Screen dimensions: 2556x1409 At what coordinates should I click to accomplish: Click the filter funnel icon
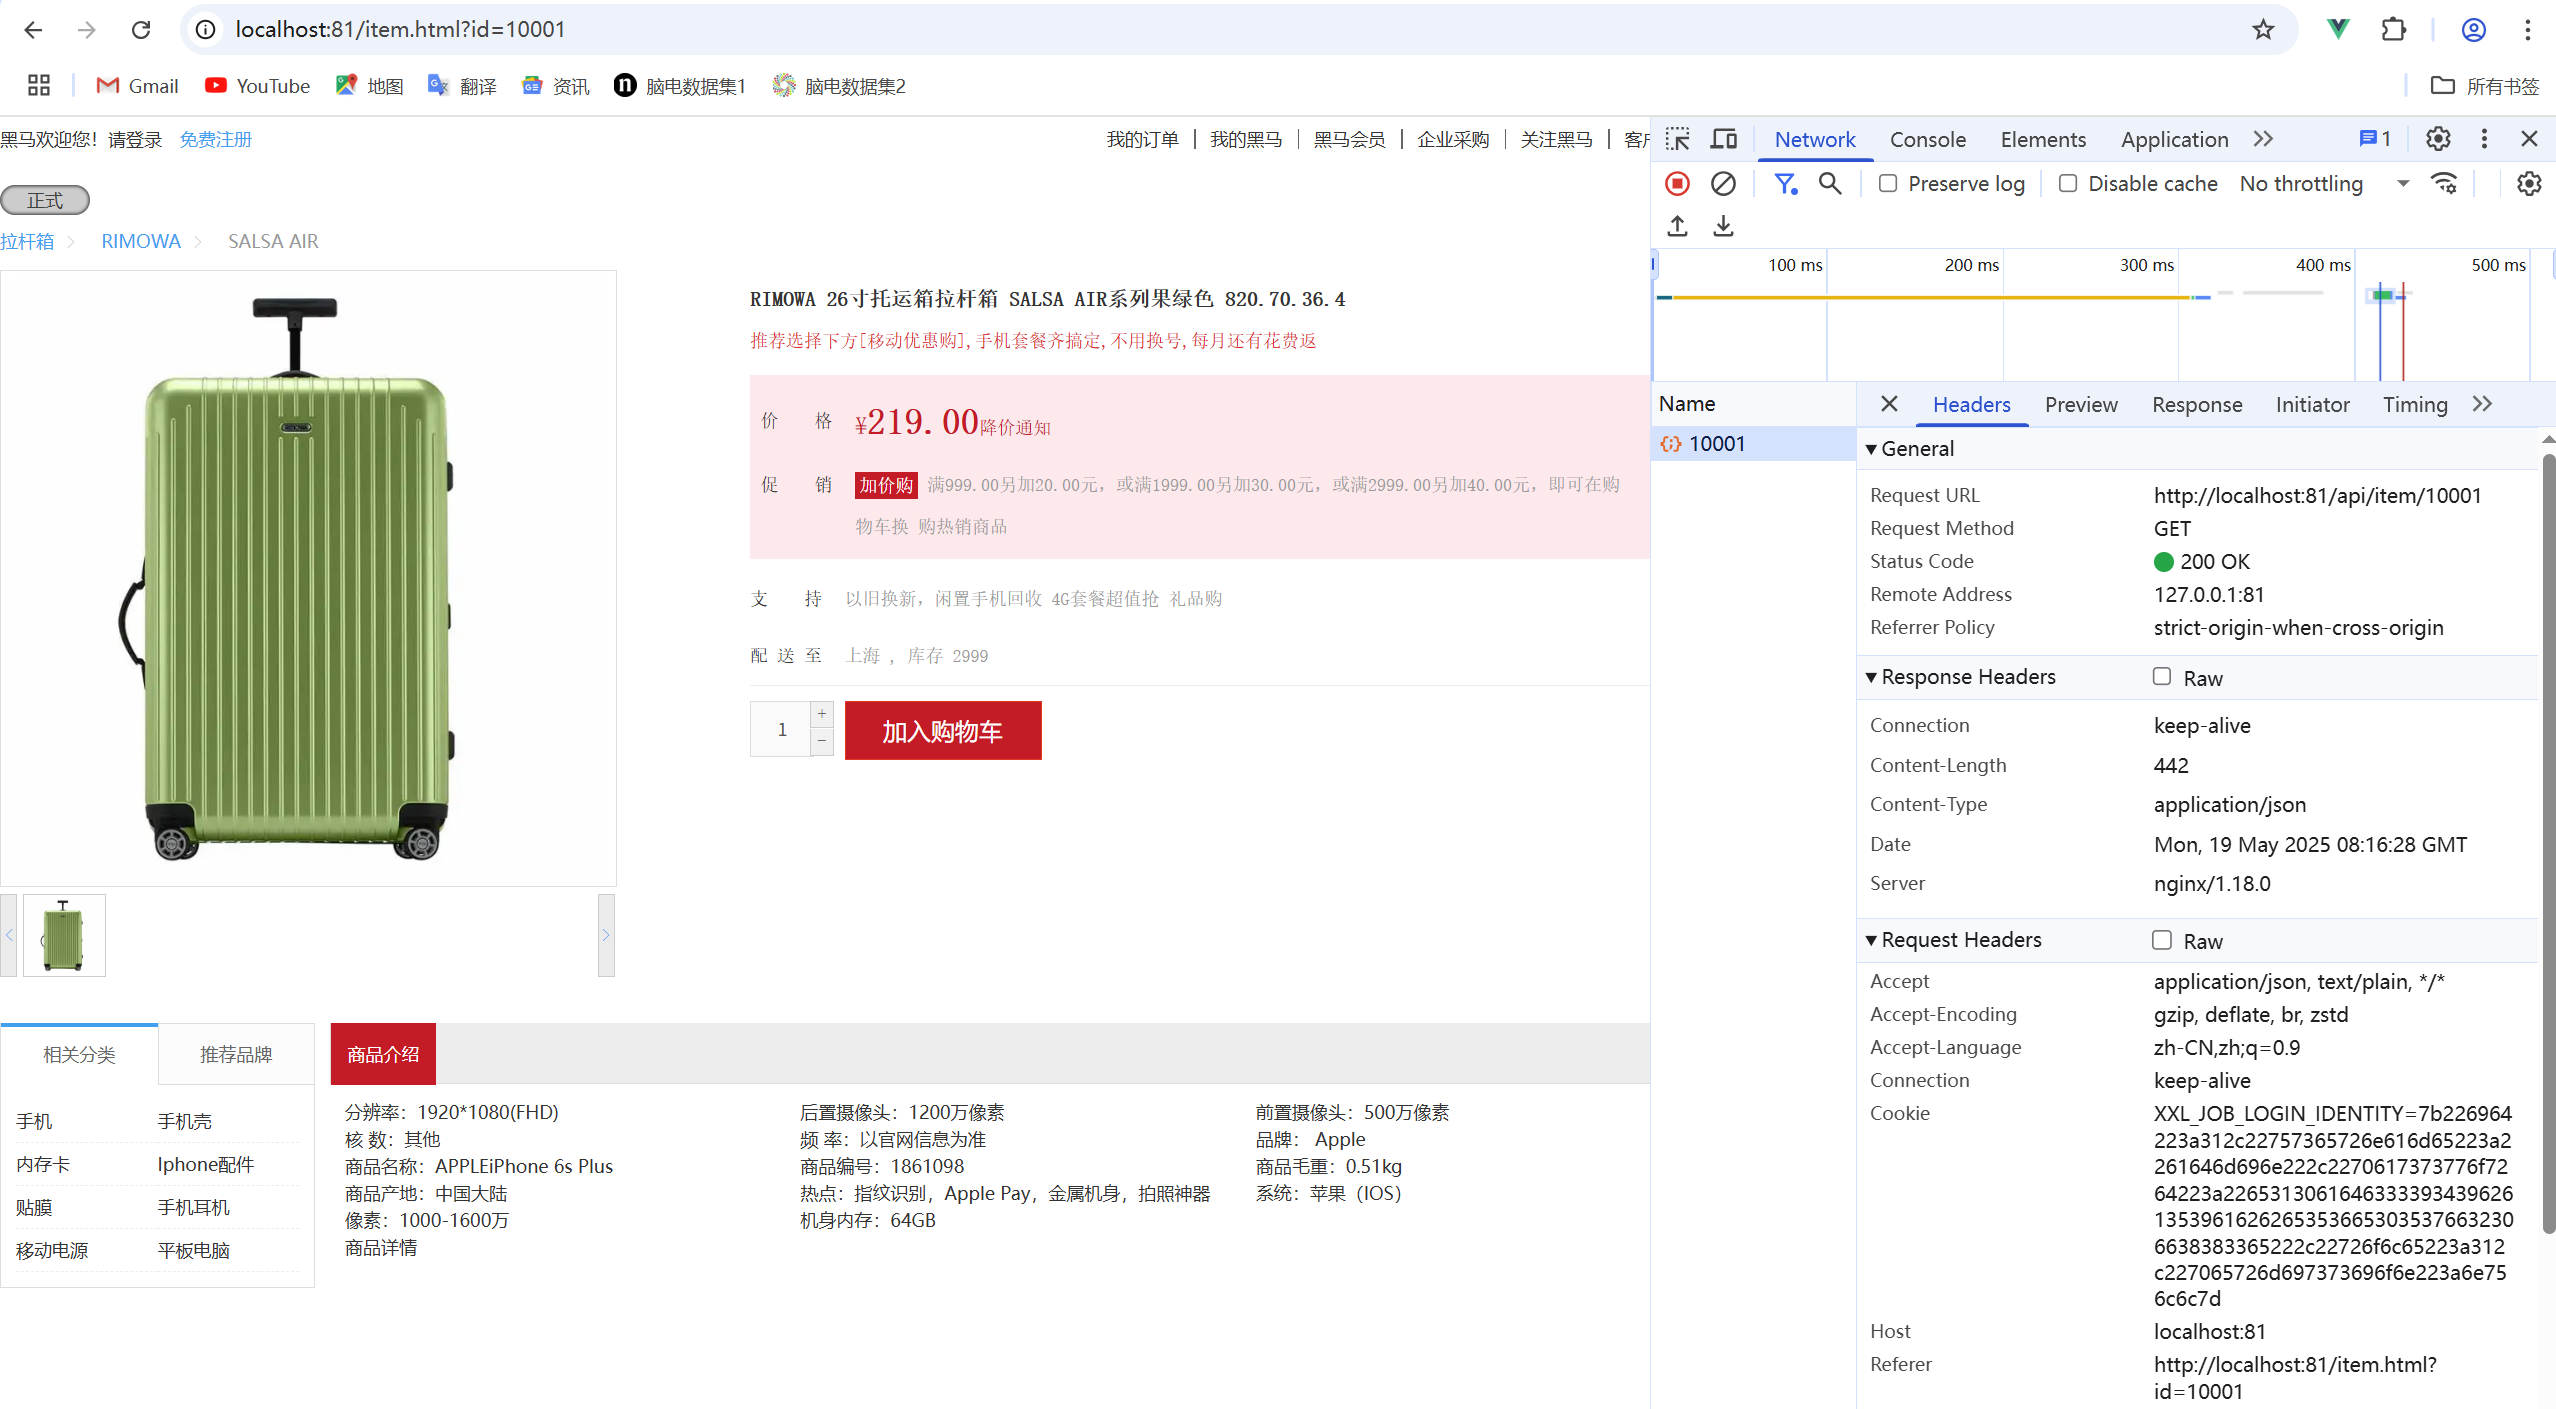point(1785,184)
